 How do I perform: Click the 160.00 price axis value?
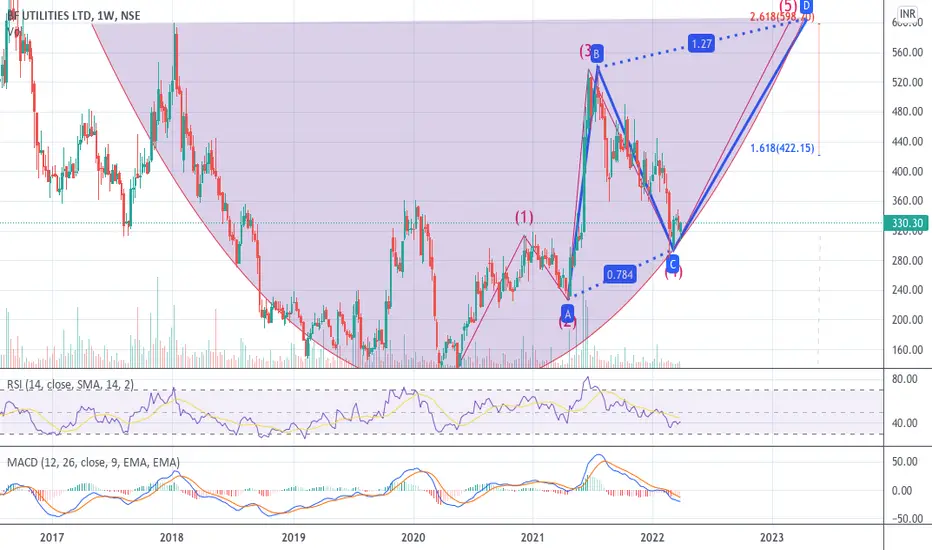(908, 350)
